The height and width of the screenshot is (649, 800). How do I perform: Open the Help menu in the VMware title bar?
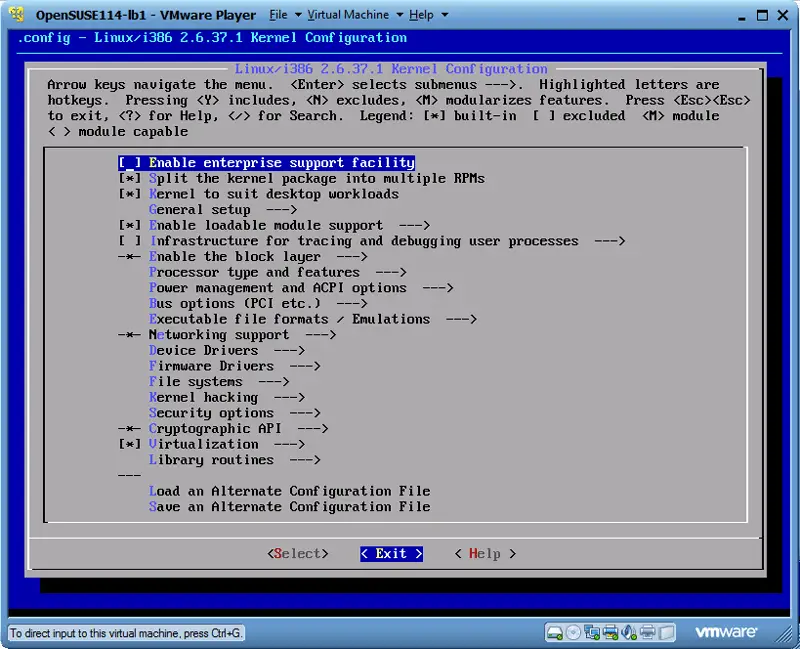[428, 15]
